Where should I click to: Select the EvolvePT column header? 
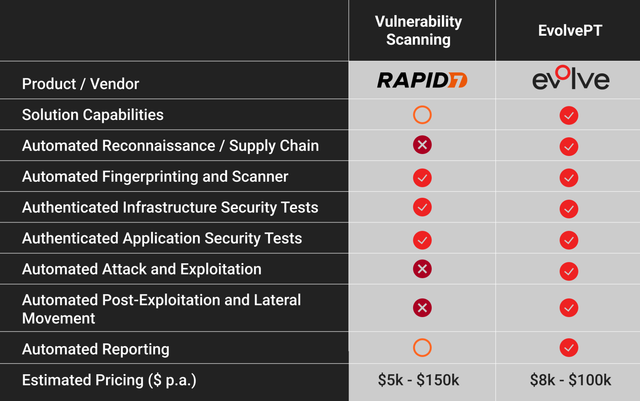(568, 30)
